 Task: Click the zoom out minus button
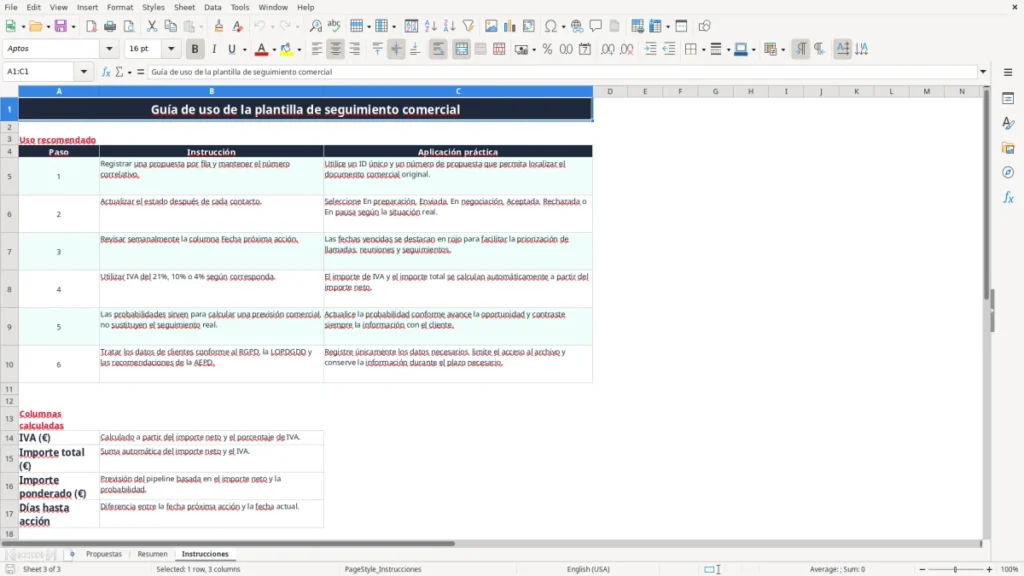tap(922, 569)
